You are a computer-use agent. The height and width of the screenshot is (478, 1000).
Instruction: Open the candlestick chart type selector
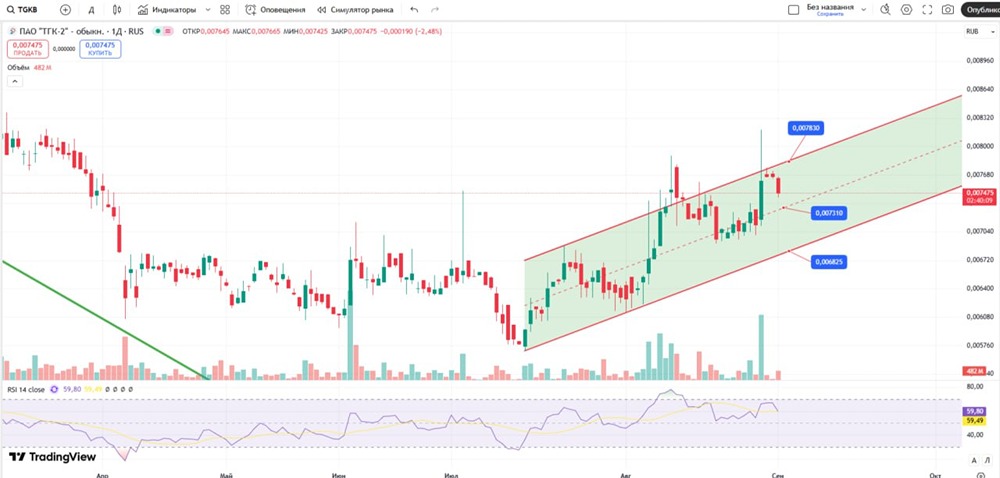[x=117, y=10]
